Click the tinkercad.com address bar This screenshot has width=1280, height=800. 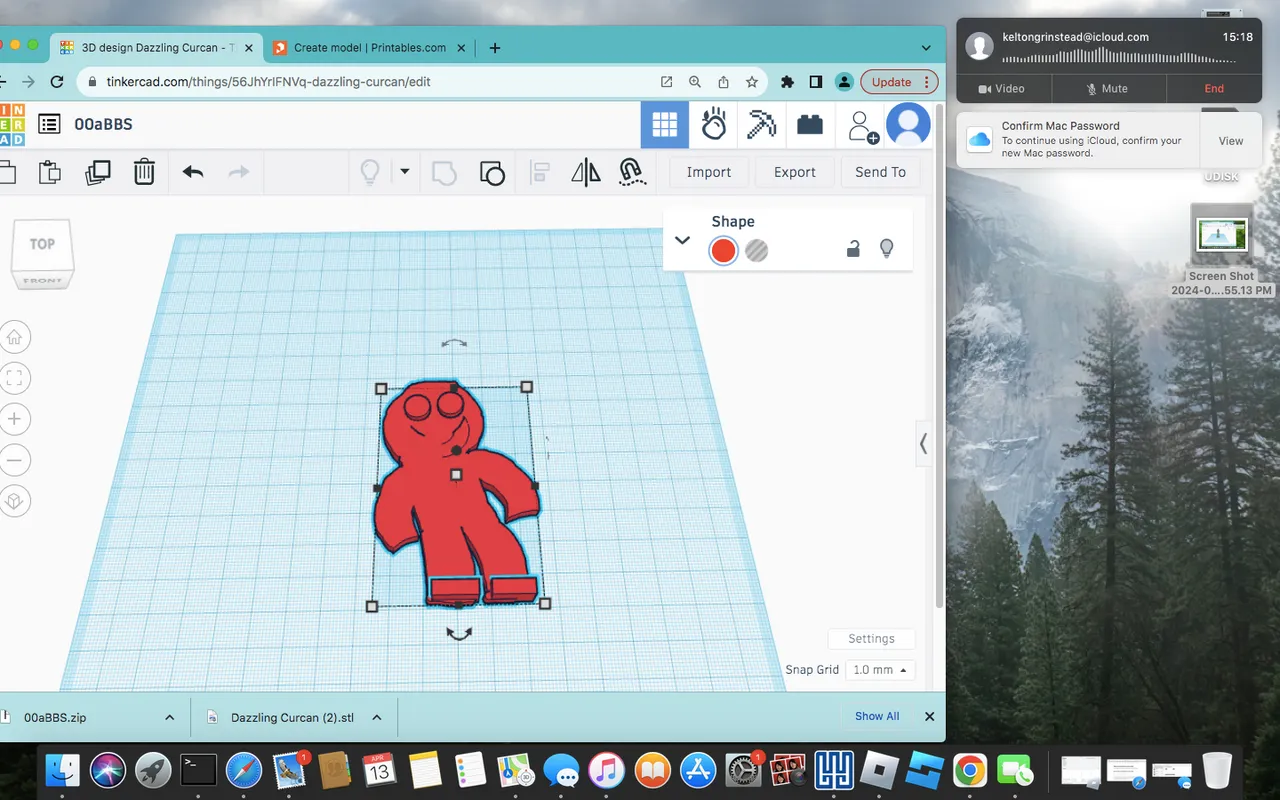[370, 82]
